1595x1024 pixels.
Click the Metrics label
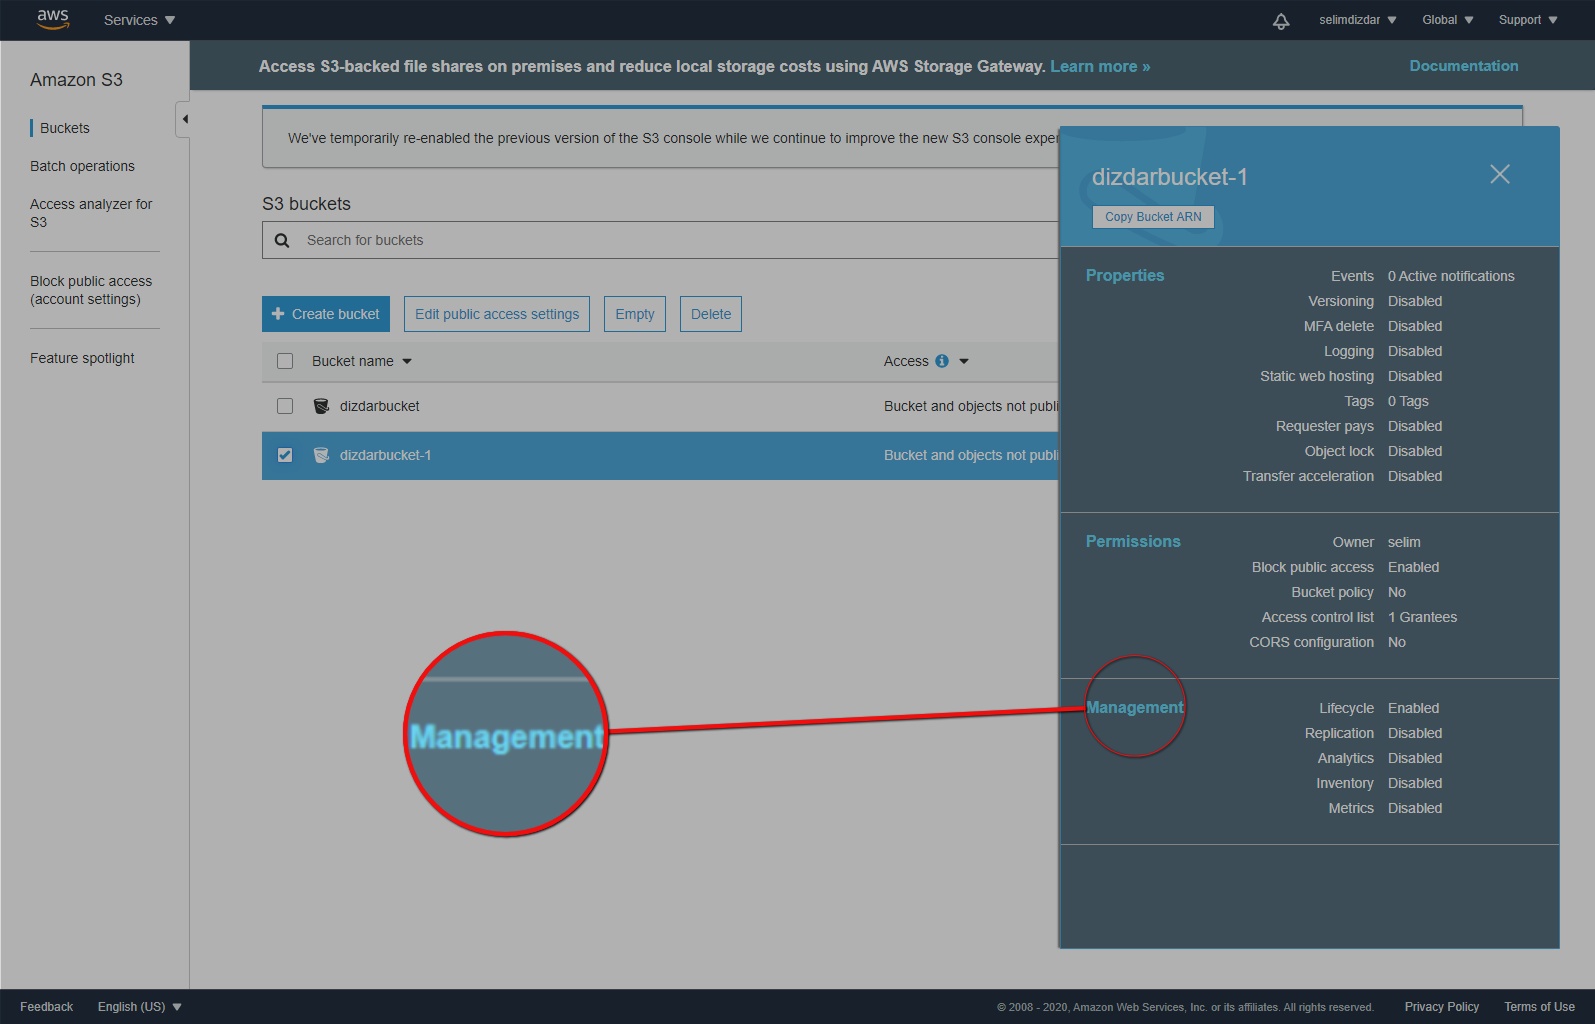(x=1351, y=808)
